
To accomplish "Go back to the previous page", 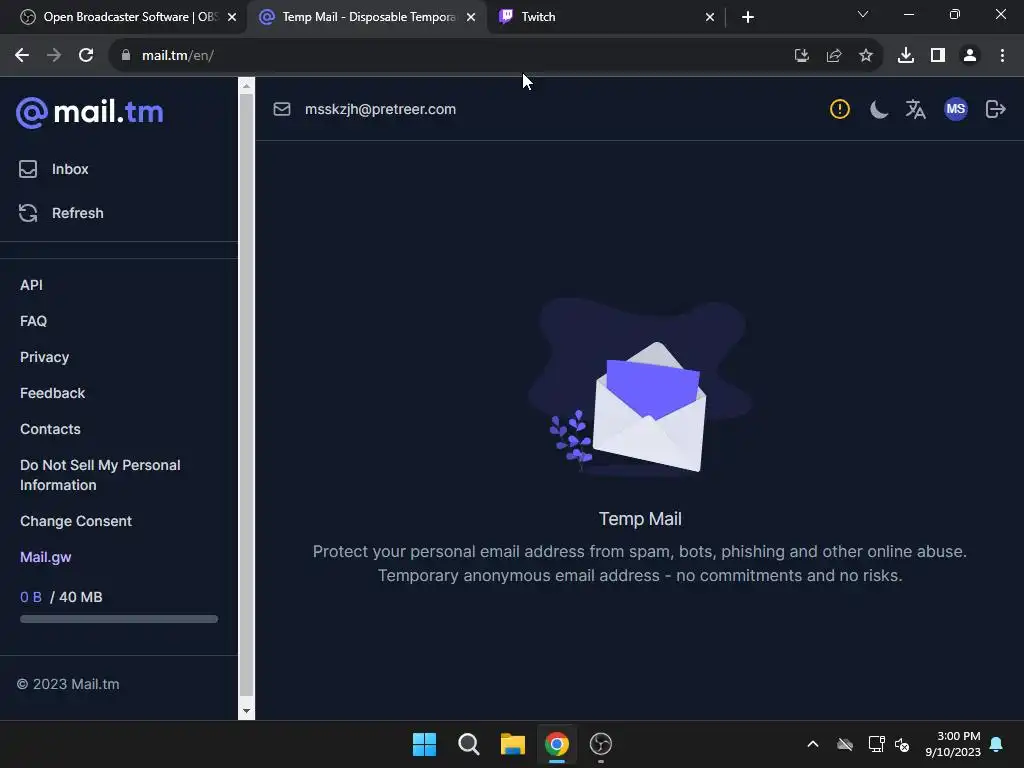I will click(x=22, y=56).
